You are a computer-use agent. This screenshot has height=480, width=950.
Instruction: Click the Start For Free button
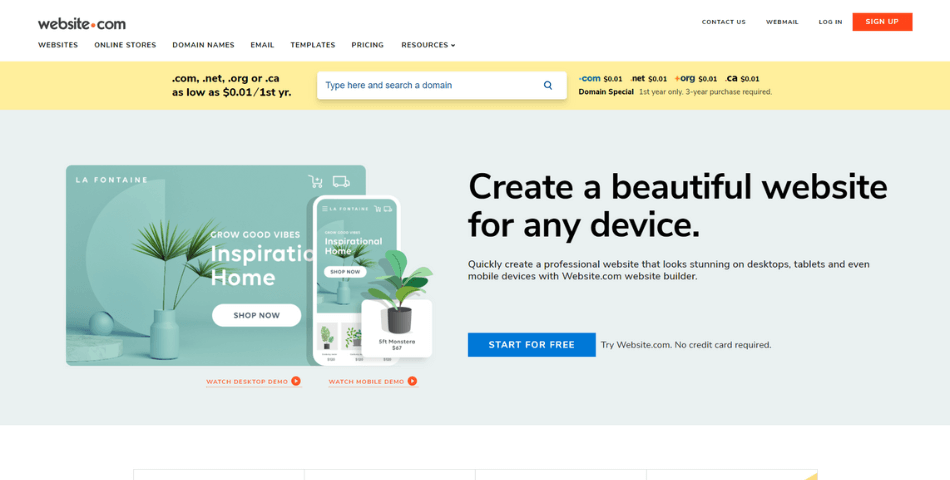coord(531,345)
